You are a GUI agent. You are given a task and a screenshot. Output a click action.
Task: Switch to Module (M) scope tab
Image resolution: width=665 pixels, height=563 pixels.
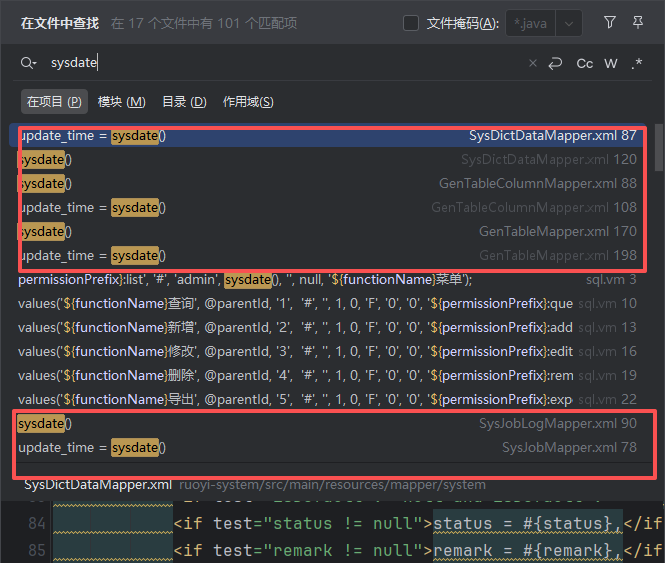point(122,102)
